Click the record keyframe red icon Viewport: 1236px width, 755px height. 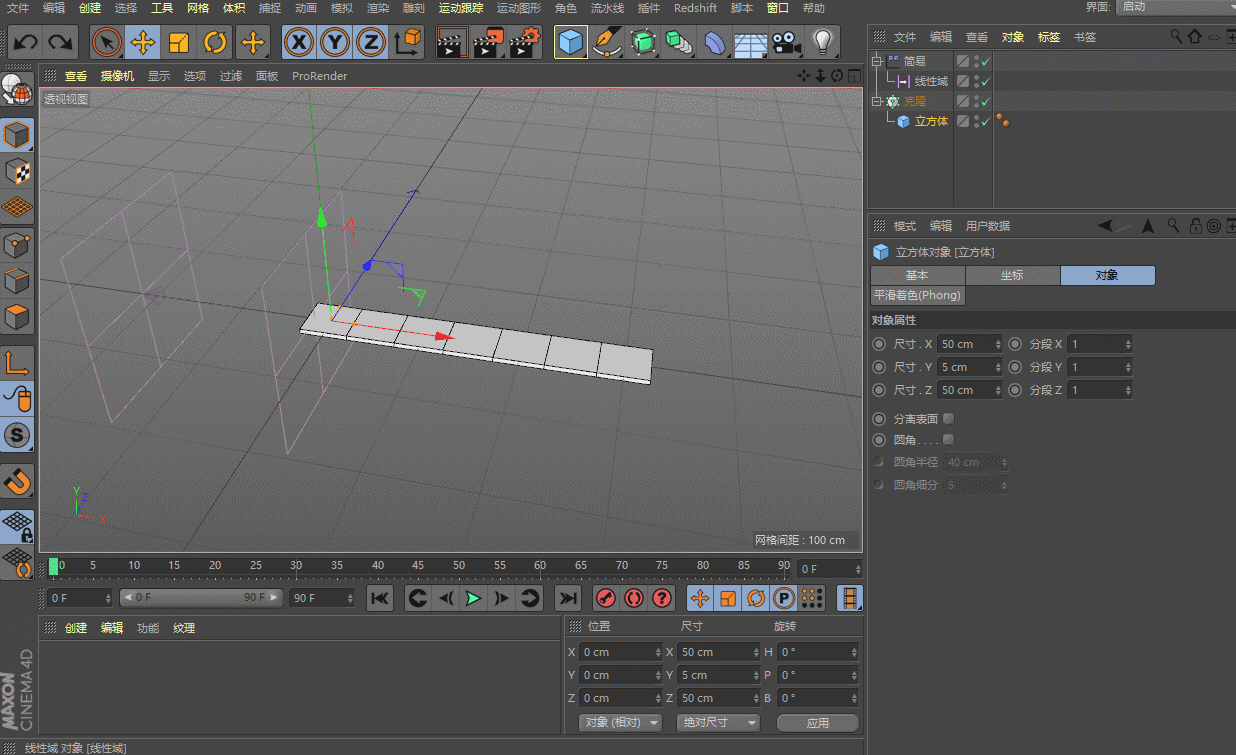coord(605,598)
